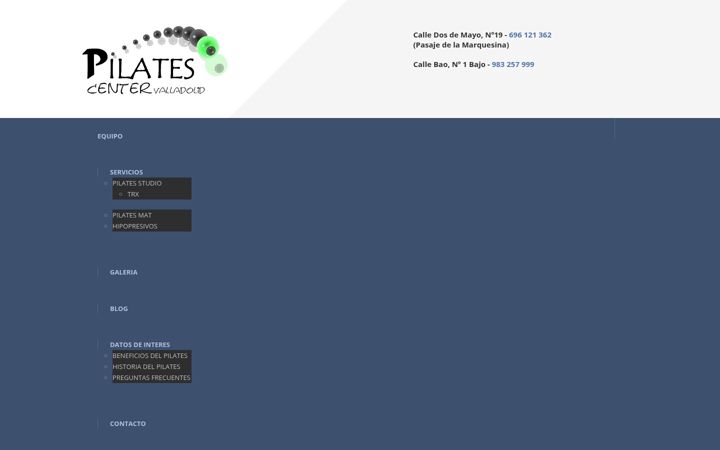The width and height of the screenshot is (720, 450).
Task: Select HIPOPRESIVOS submenu entry
Action: pos(135,226)
